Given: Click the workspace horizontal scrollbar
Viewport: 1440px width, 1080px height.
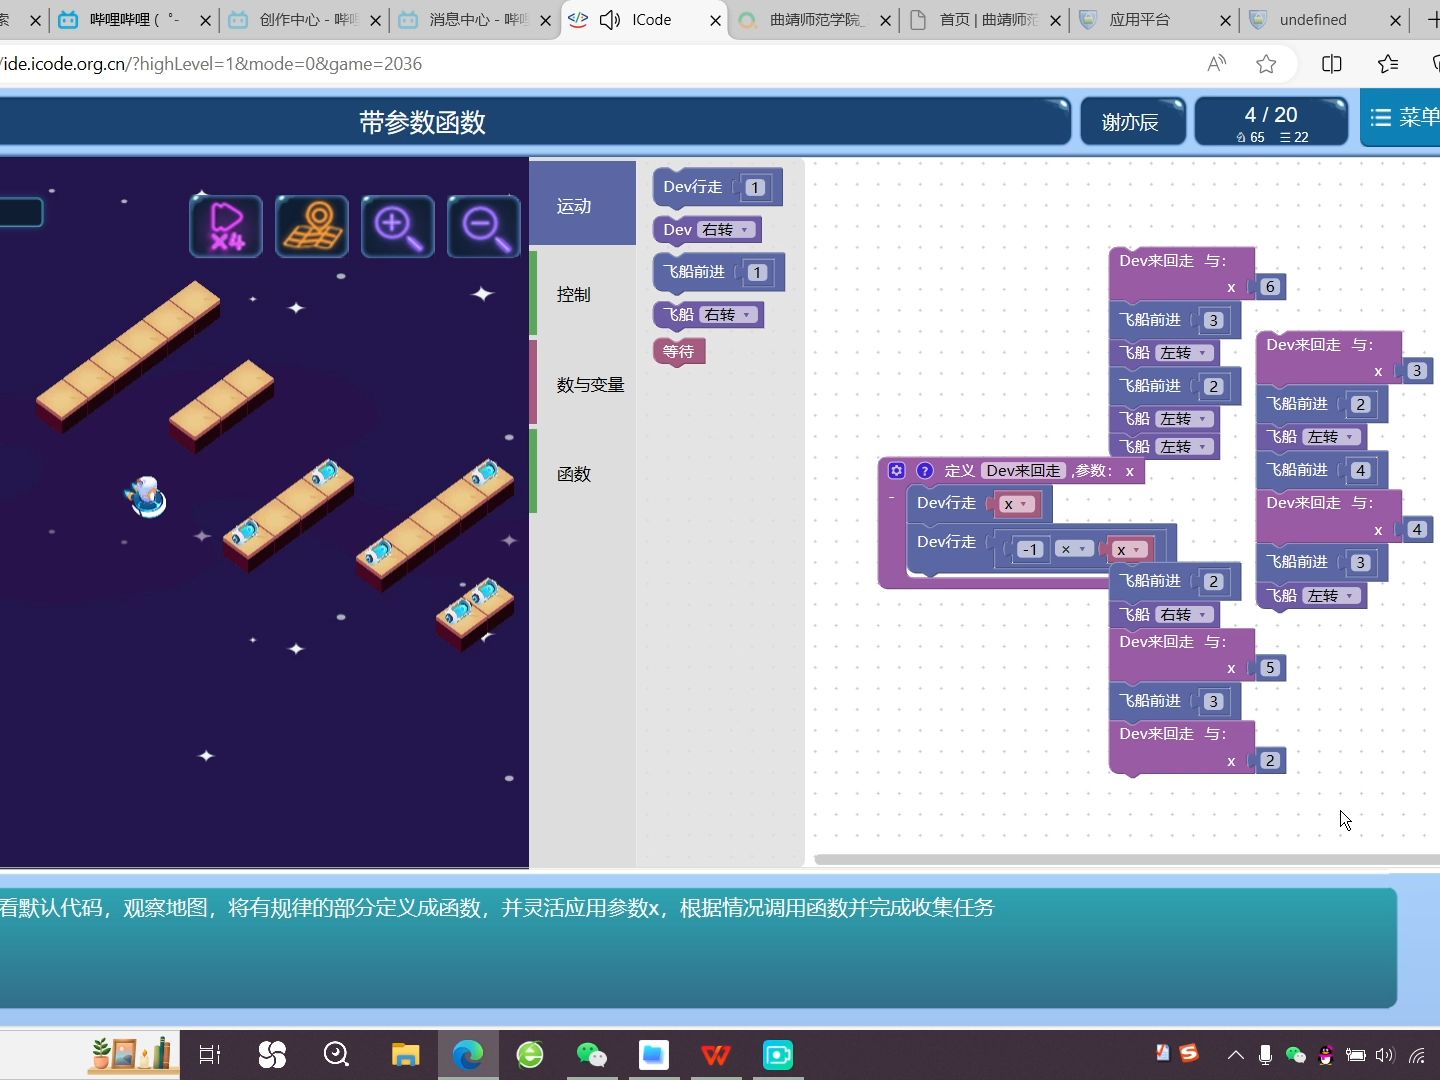Looking at the screenshot, I should 1127,859.
